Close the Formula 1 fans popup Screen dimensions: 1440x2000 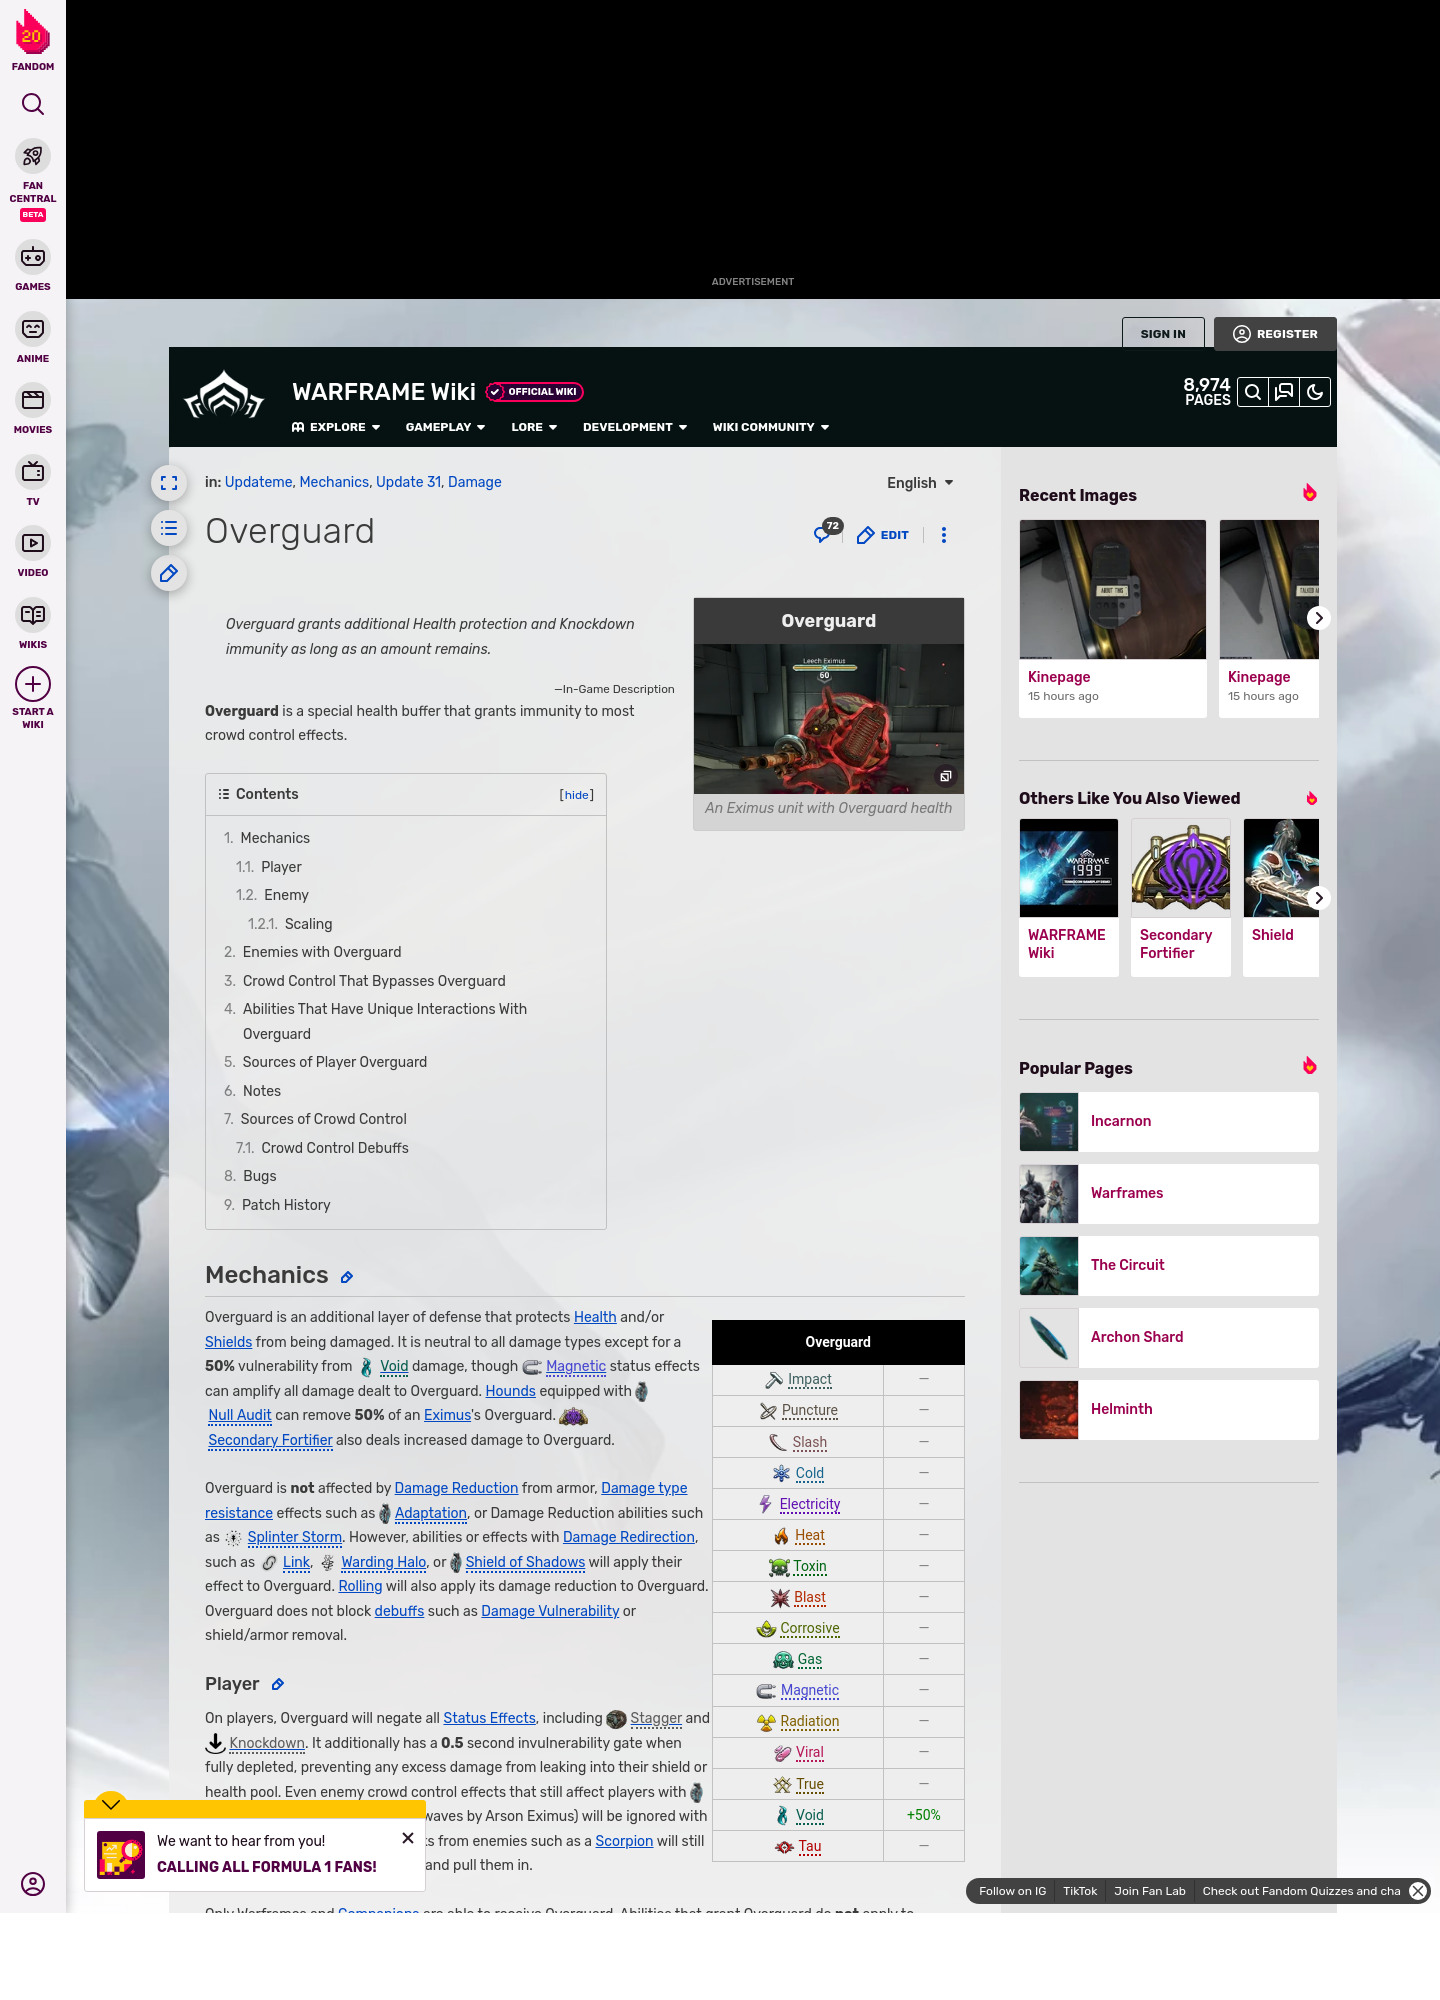pos(408,1838)
